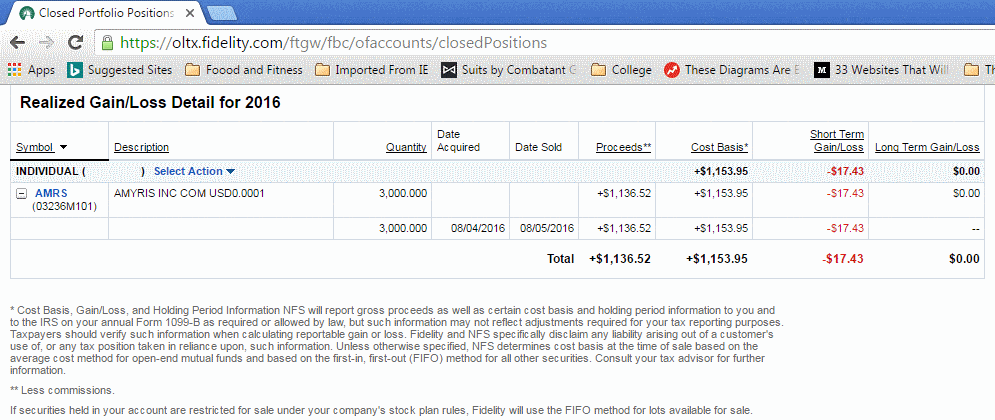Click the Total short term -$17.43 value
995x420 pixels.
click(842, 259)
